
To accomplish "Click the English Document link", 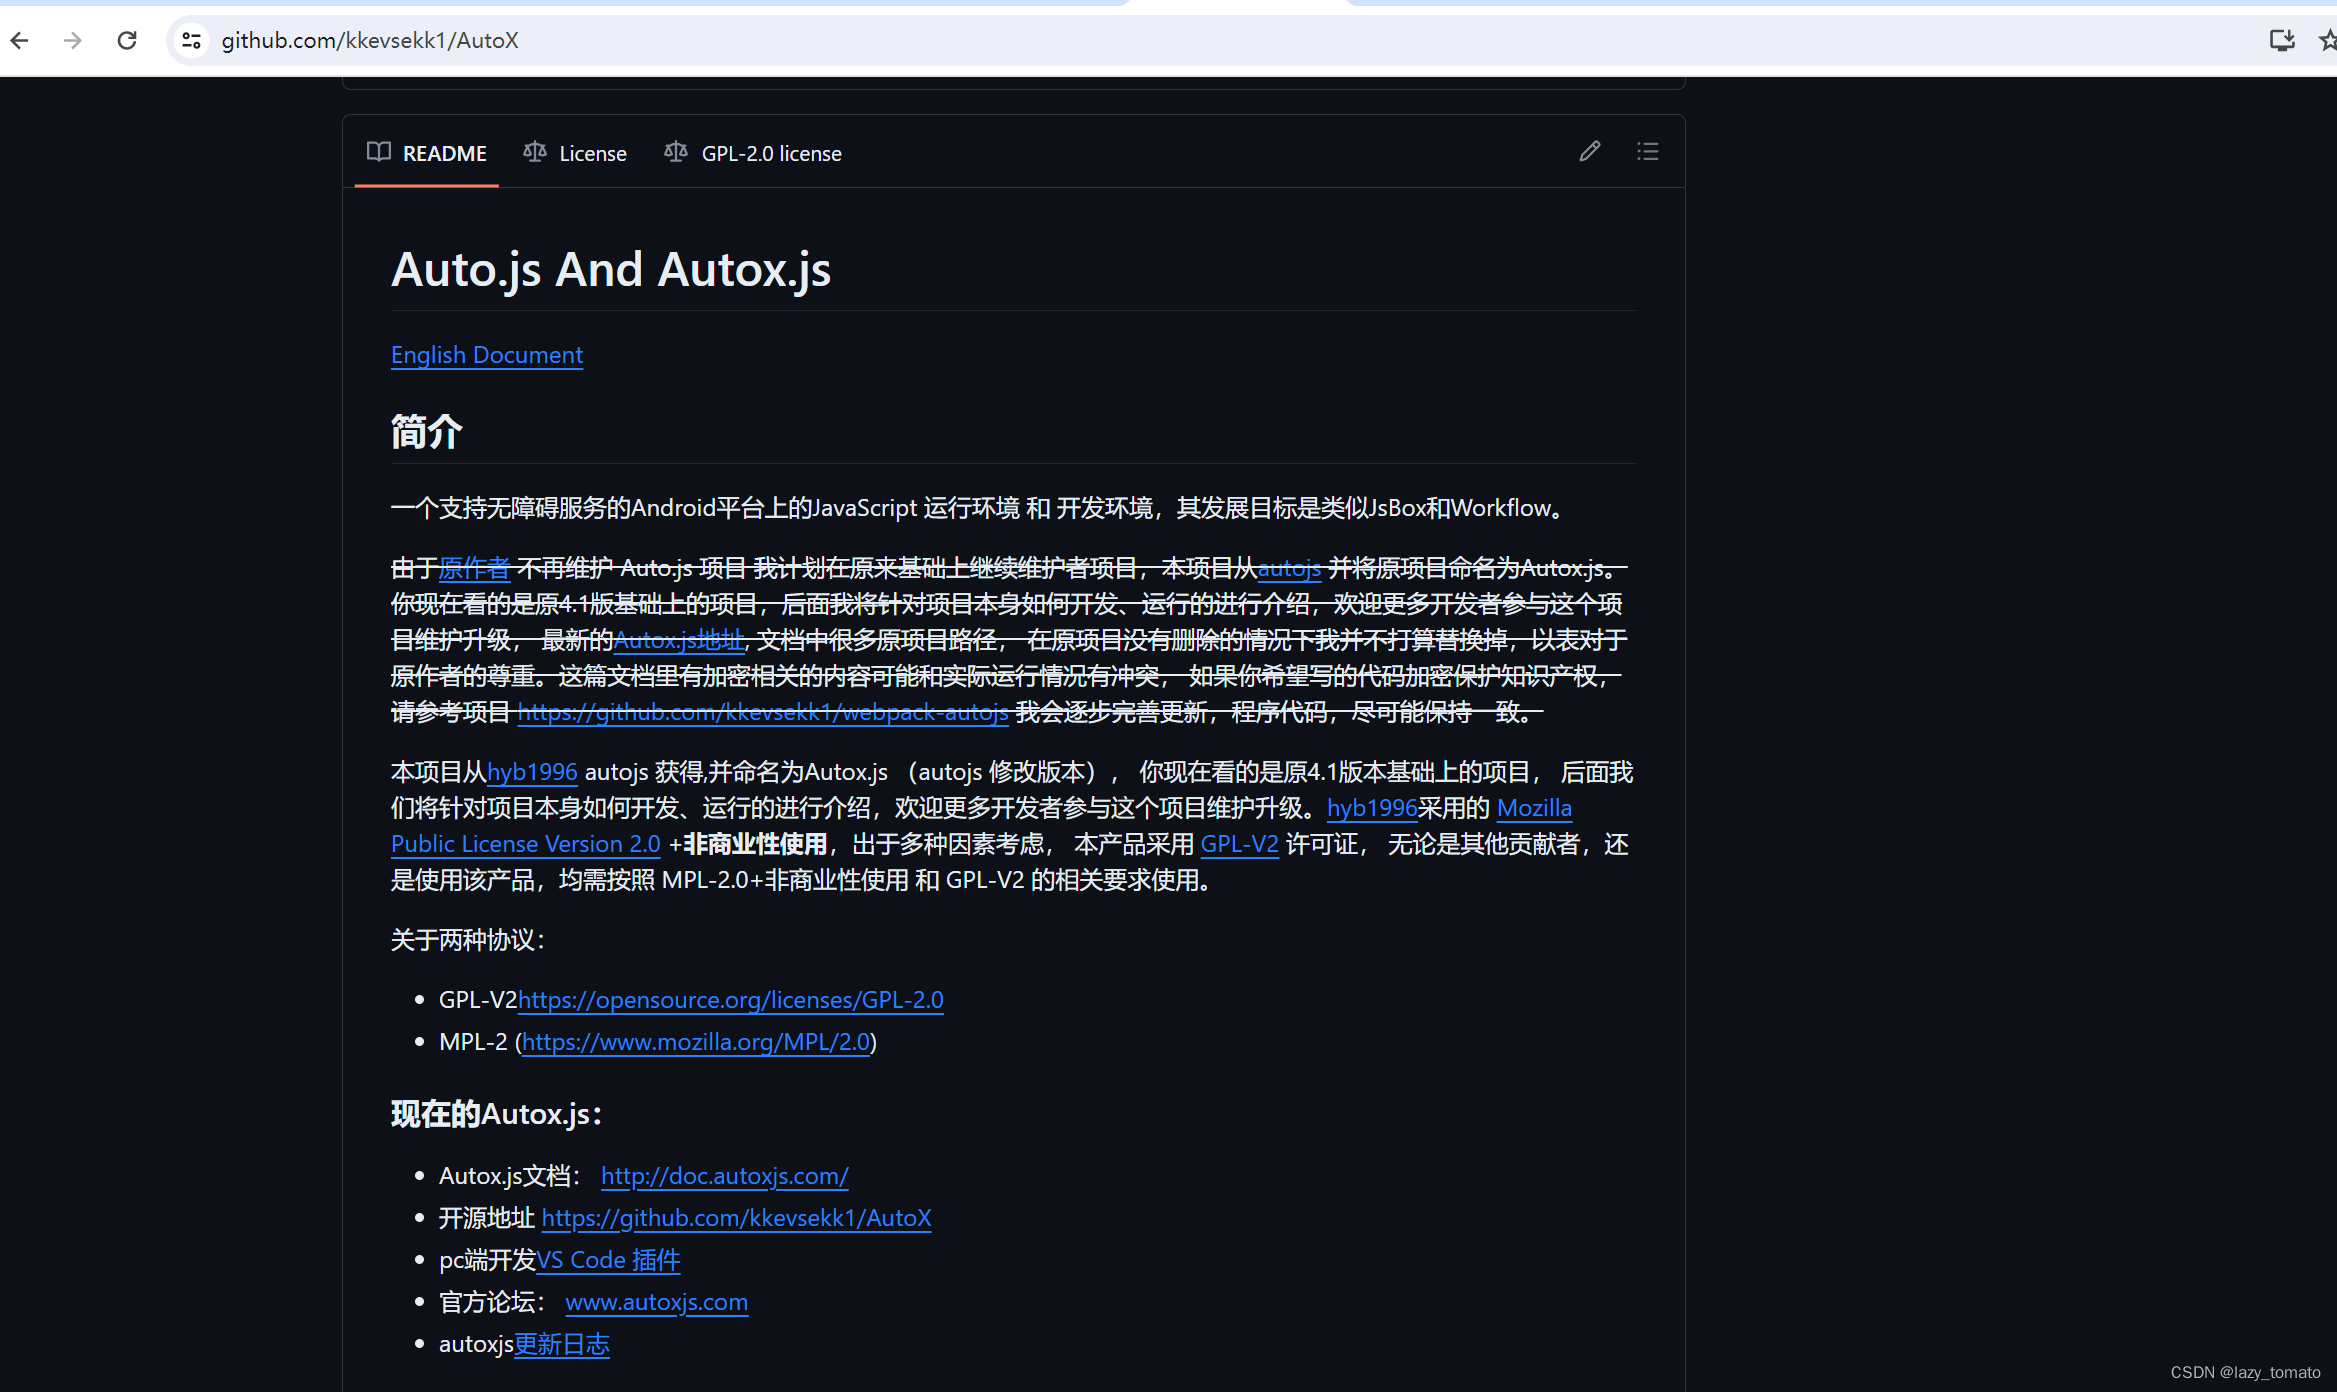I will [x=485, y=353].
